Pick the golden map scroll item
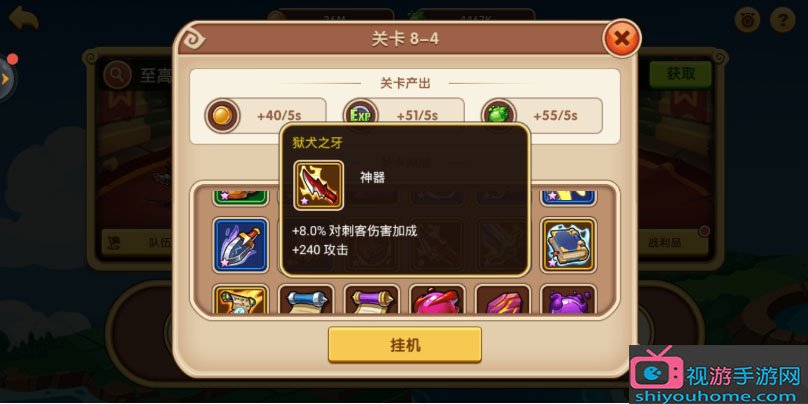This screenshot has width=808, height=404. [x=240, y=300]
